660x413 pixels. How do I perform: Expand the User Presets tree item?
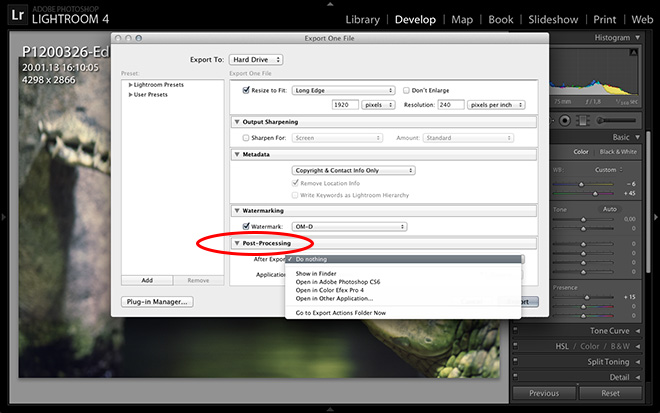(x=130, y=95)
